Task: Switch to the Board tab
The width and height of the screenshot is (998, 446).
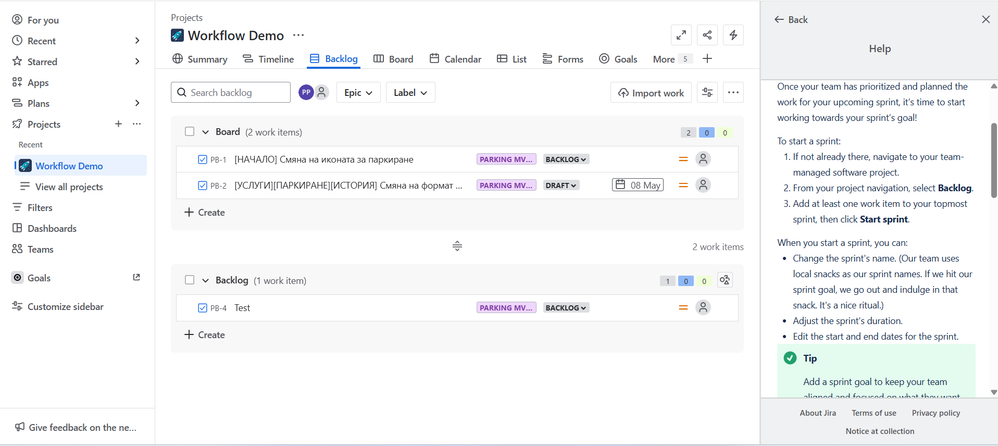Action: [x=393, y=59]
